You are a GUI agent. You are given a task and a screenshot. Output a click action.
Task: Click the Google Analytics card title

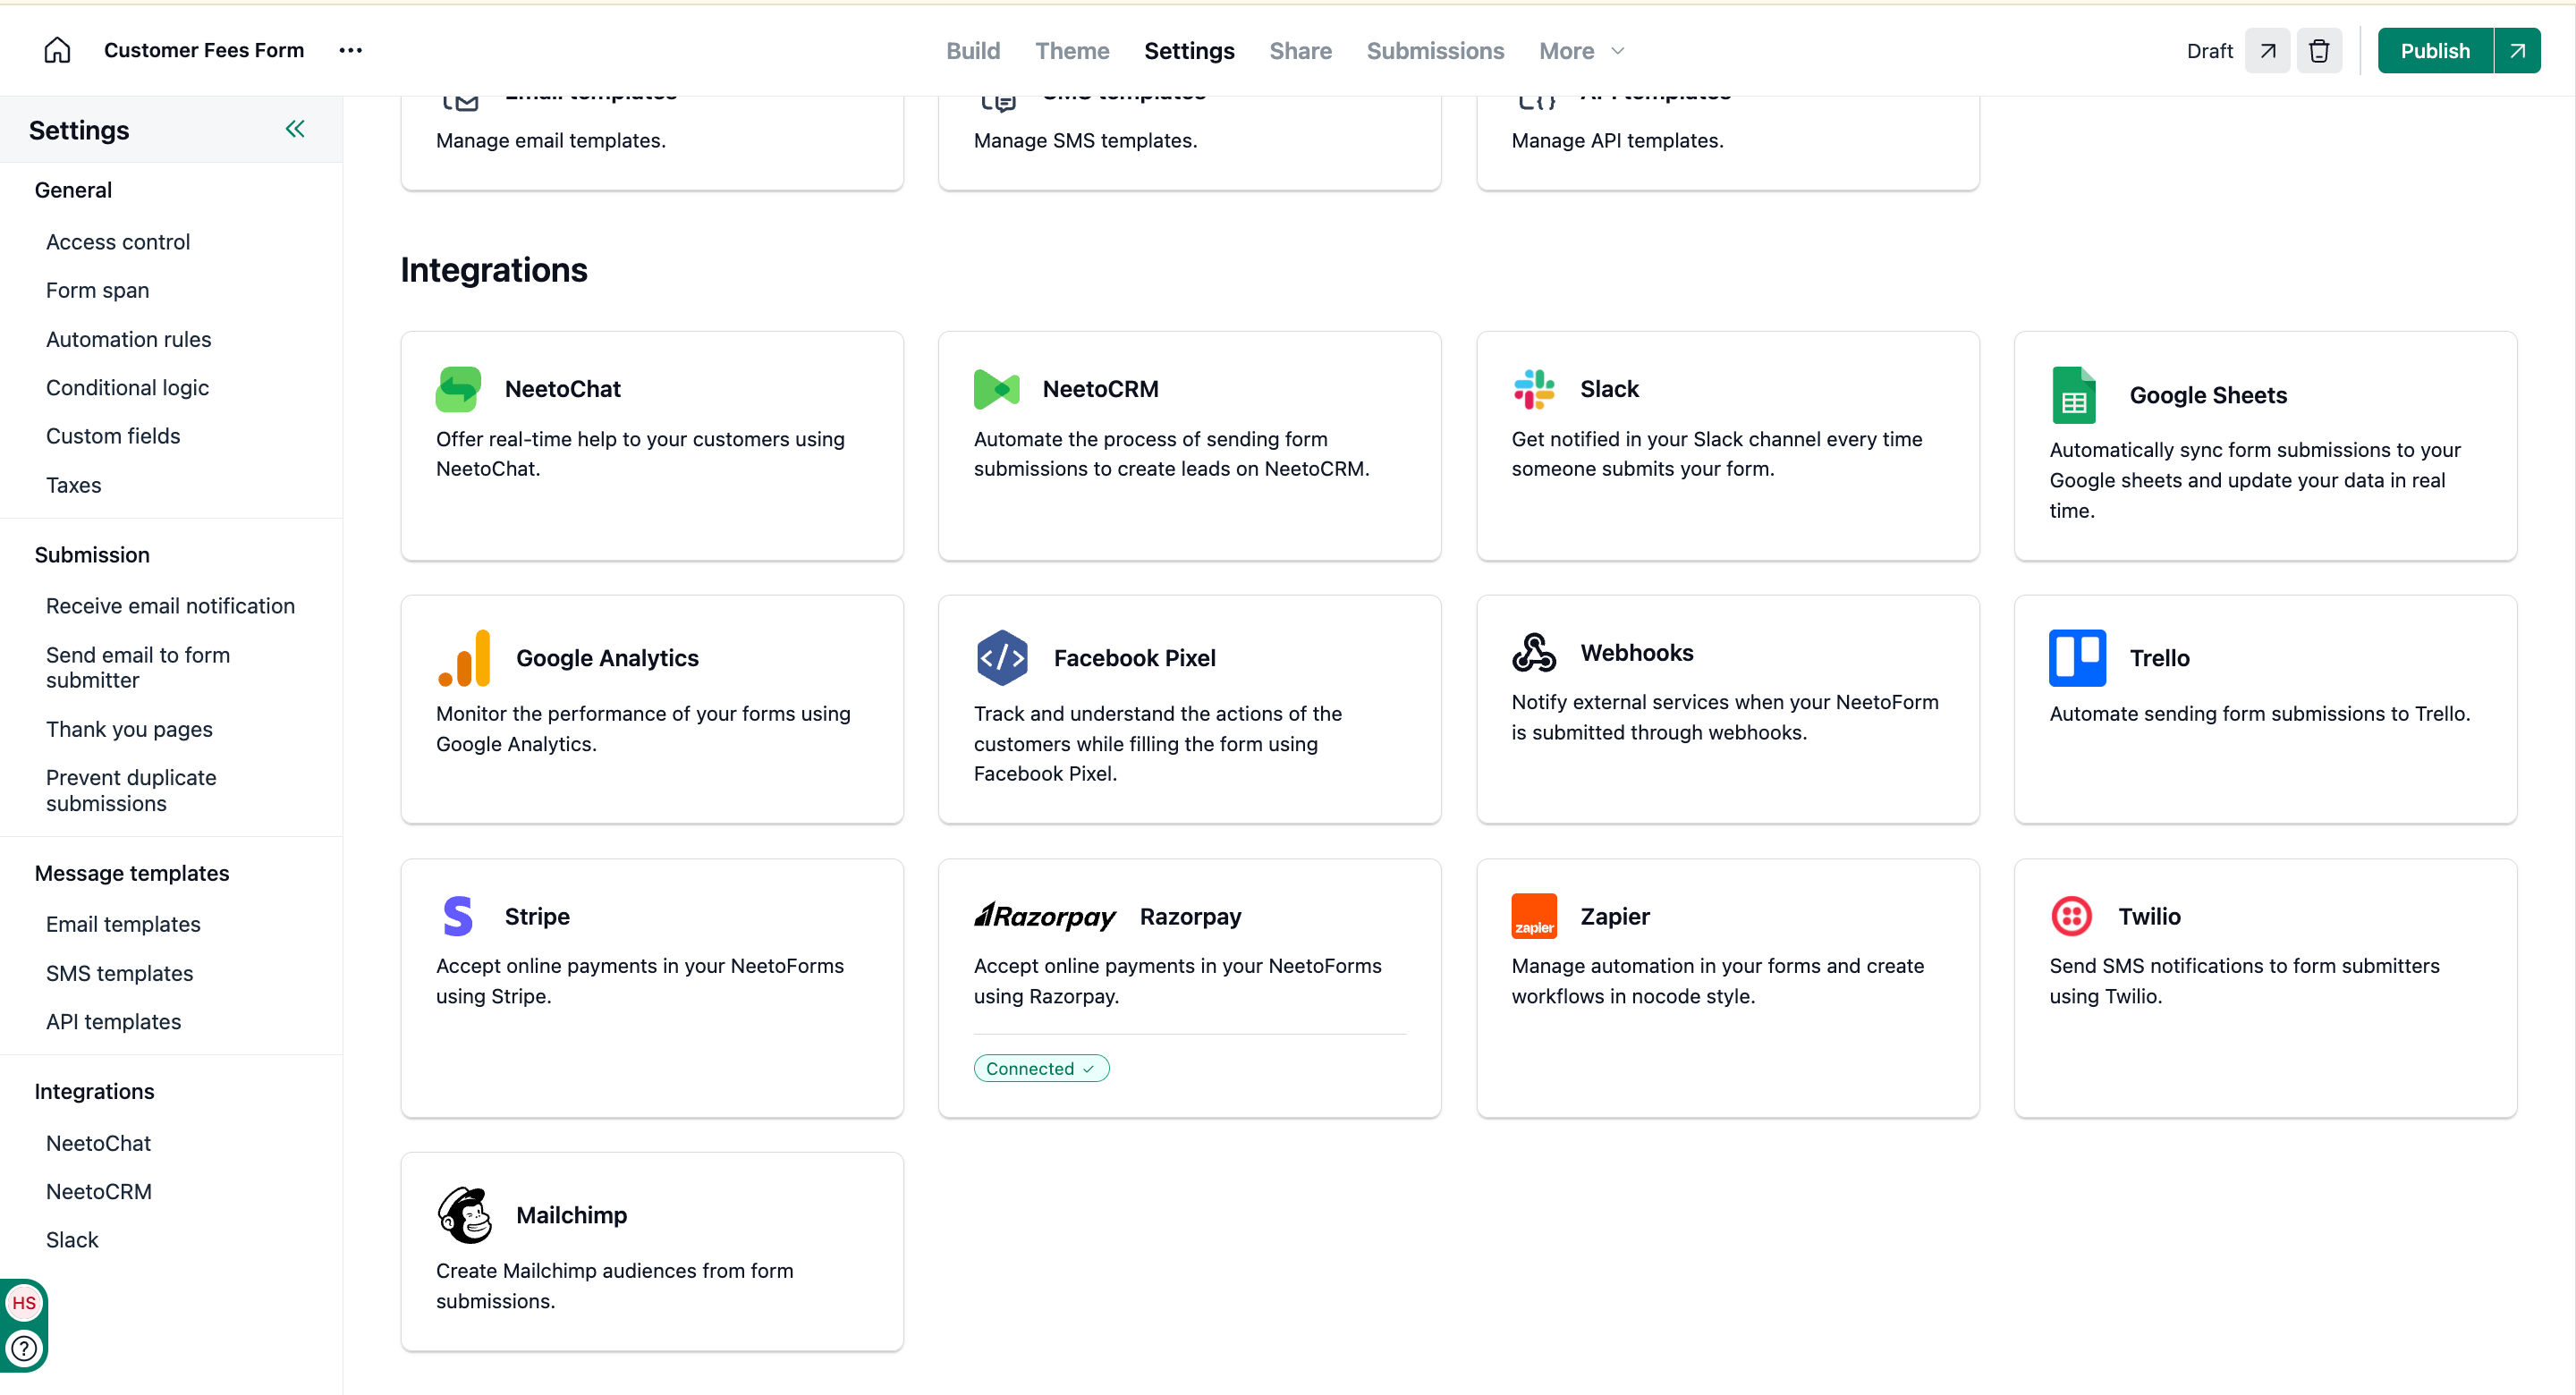[607, 658]
